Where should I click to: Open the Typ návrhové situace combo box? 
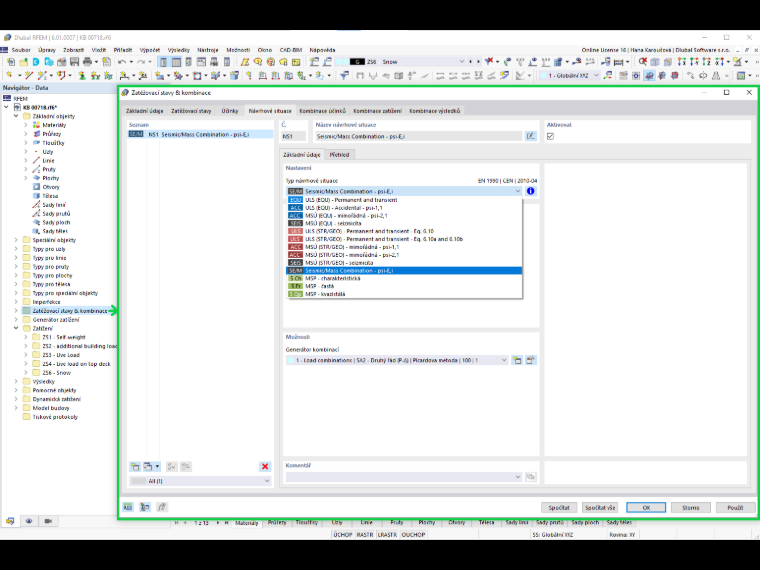point(404,191)
